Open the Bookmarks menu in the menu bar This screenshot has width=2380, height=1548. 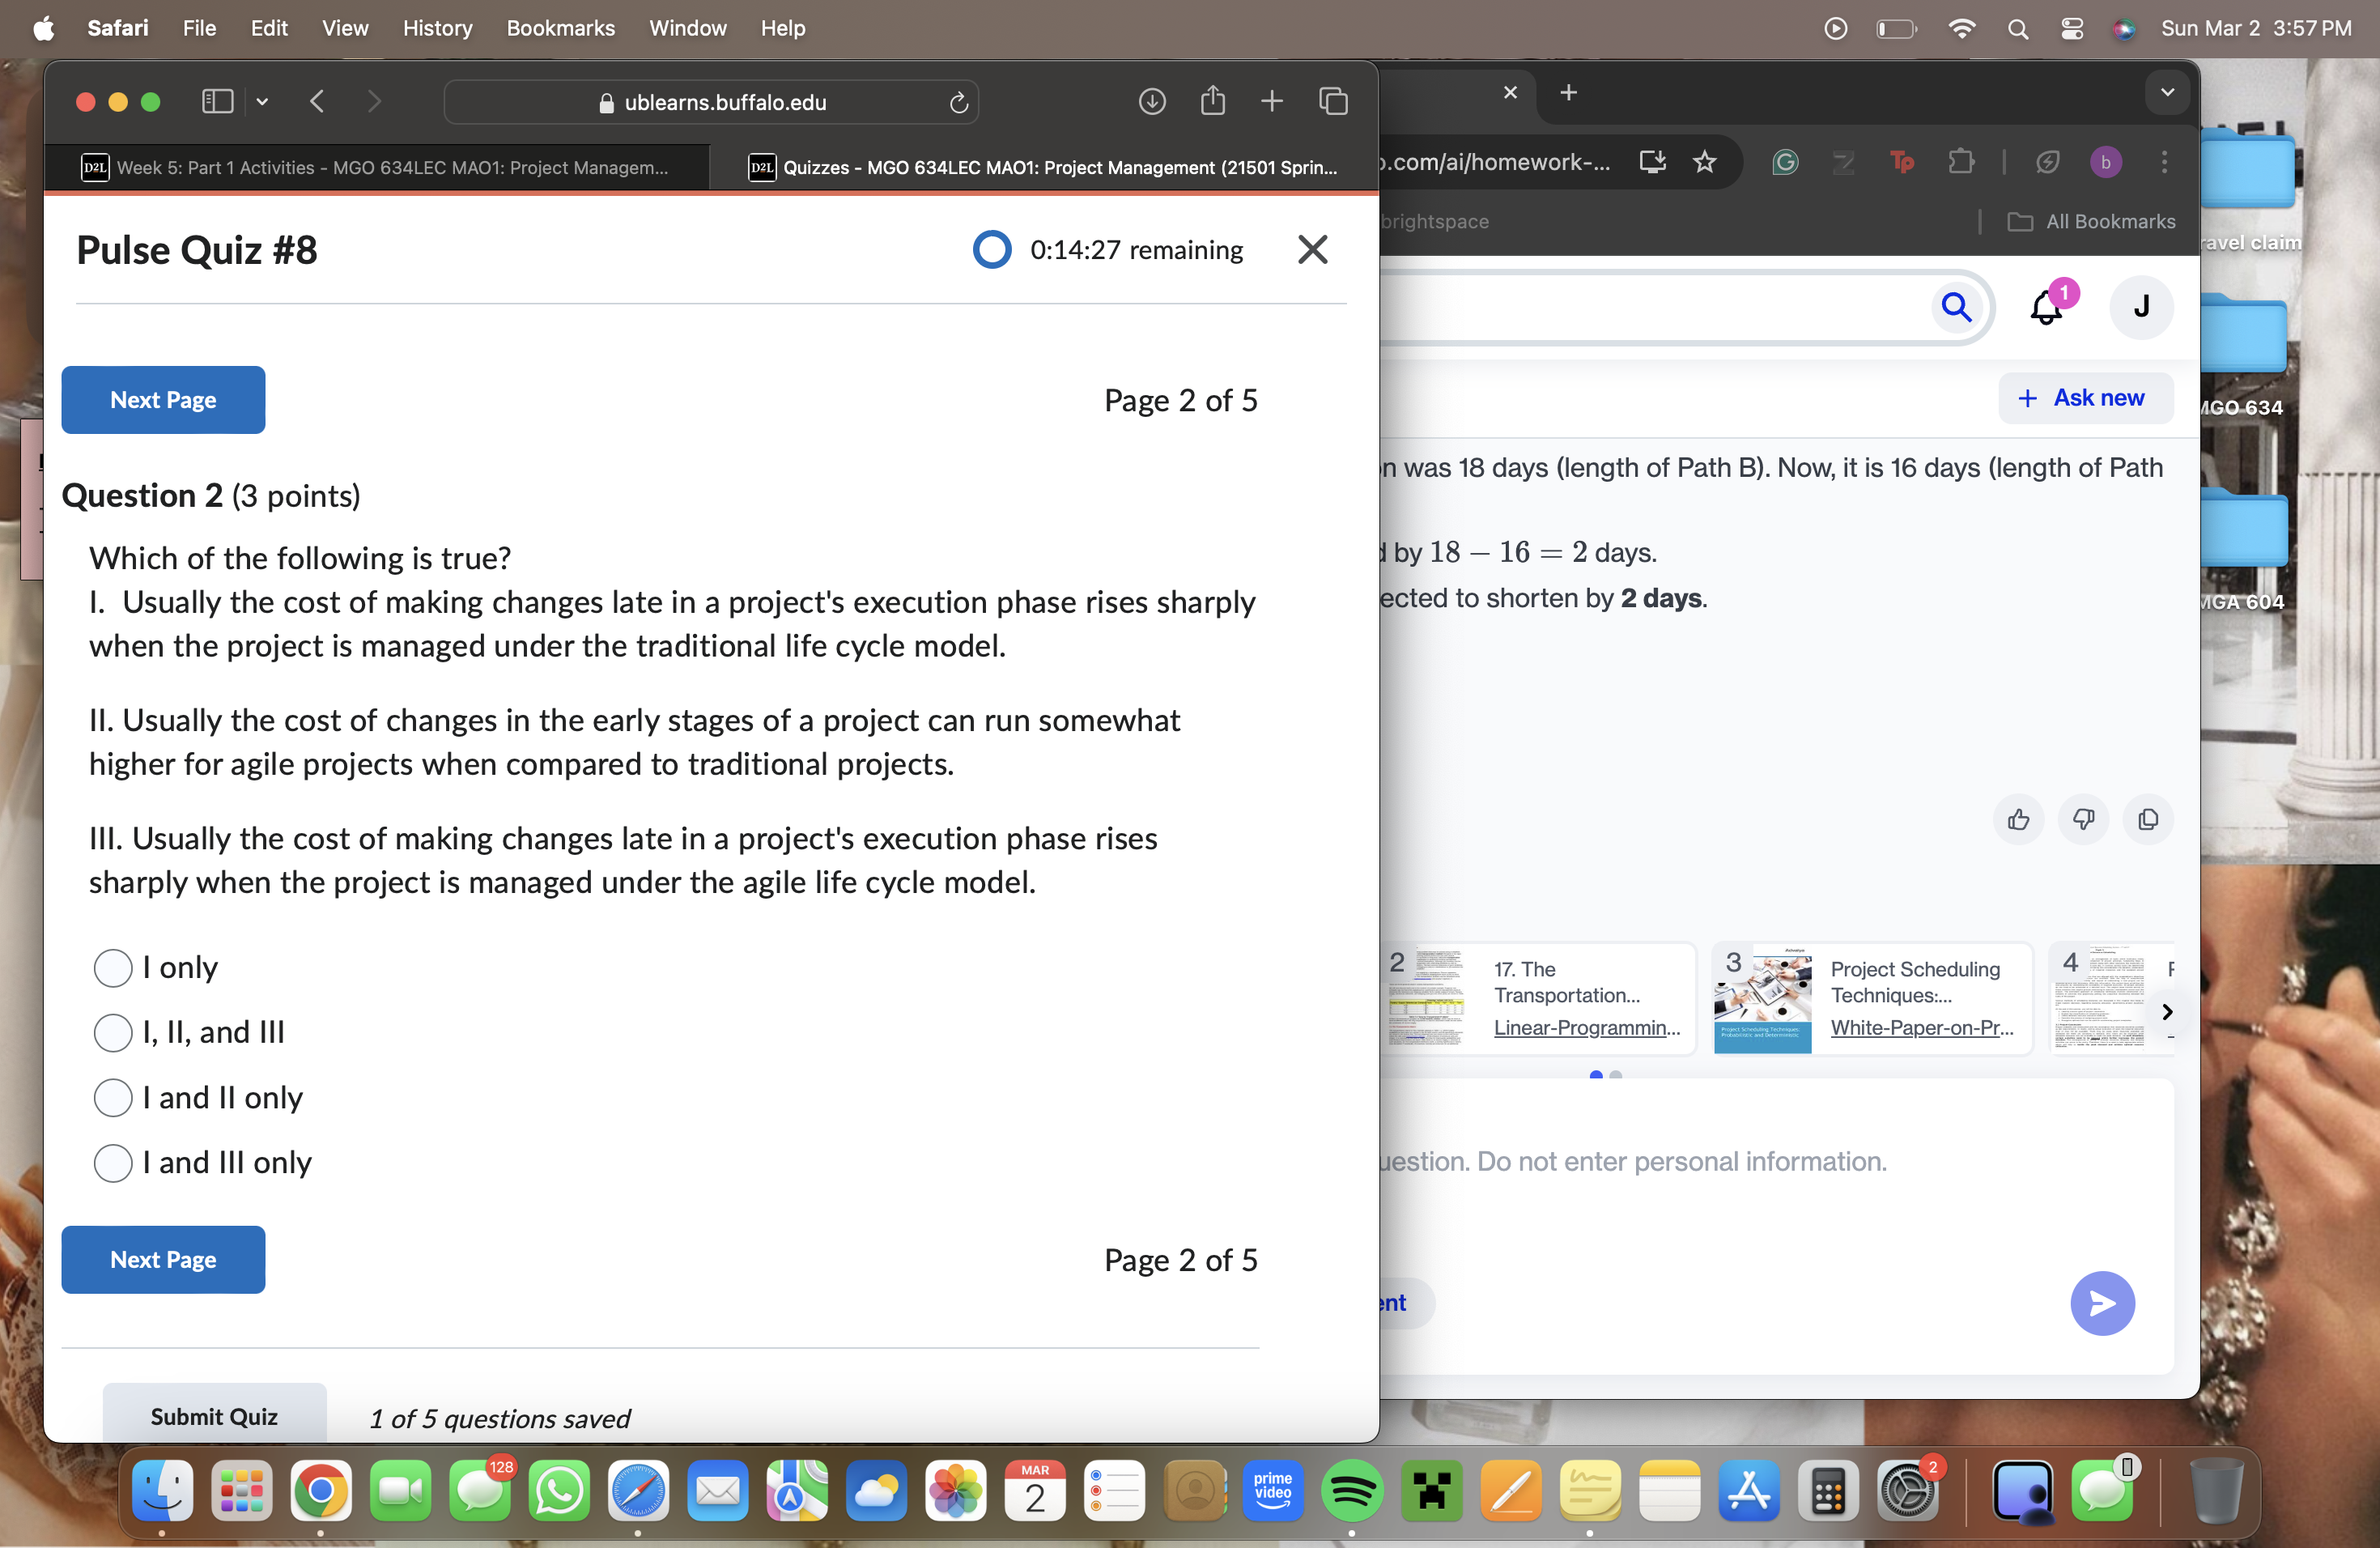tap(560, 28)
